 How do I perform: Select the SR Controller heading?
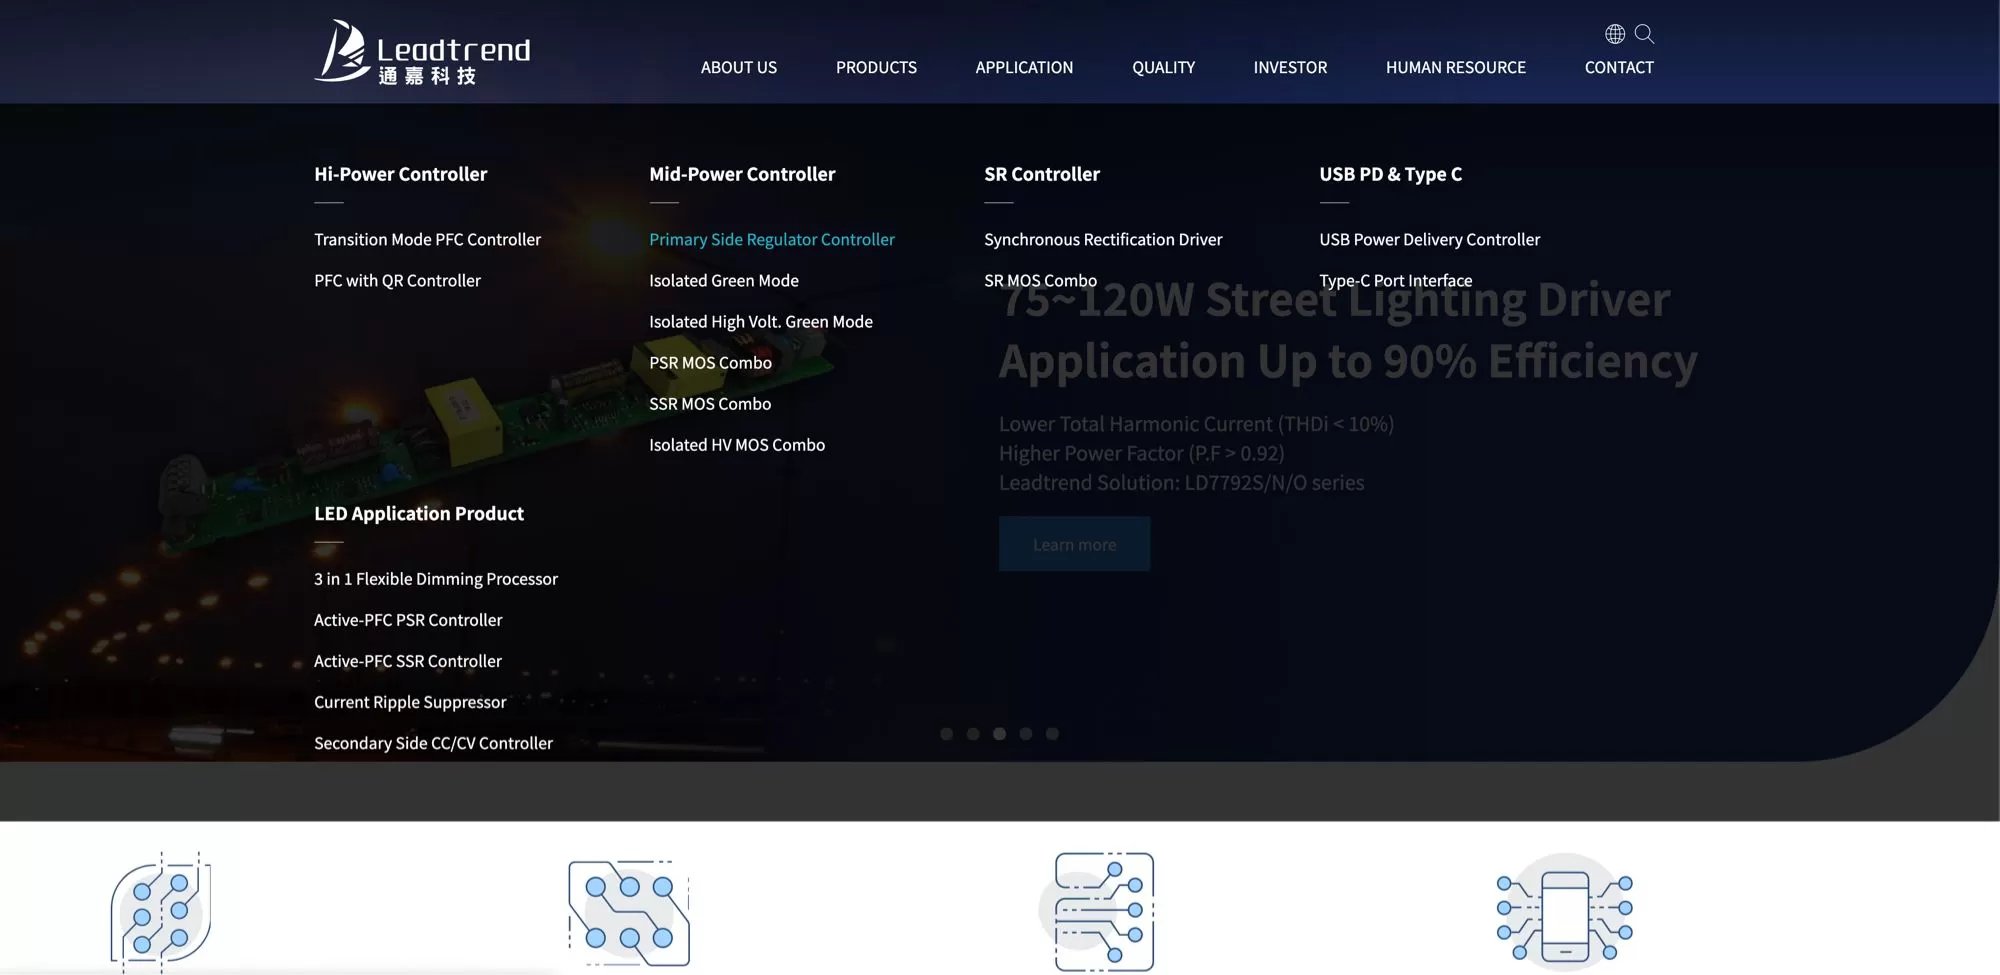pos(1042,174)
